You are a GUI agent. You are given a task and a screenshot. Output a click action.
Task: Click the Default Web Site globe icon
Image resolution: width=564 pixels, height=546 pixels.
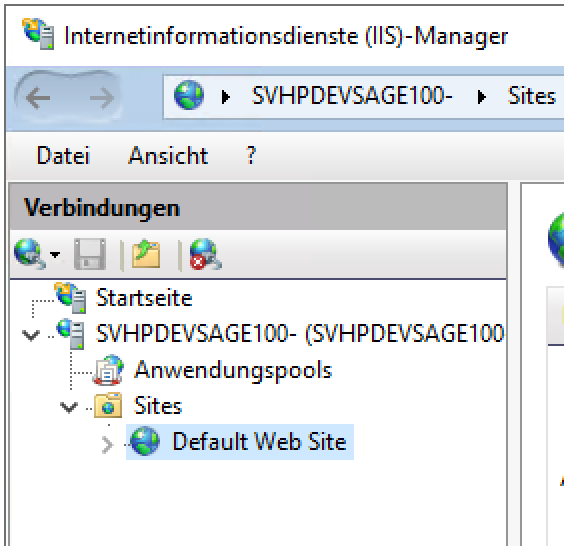[145, 441]
